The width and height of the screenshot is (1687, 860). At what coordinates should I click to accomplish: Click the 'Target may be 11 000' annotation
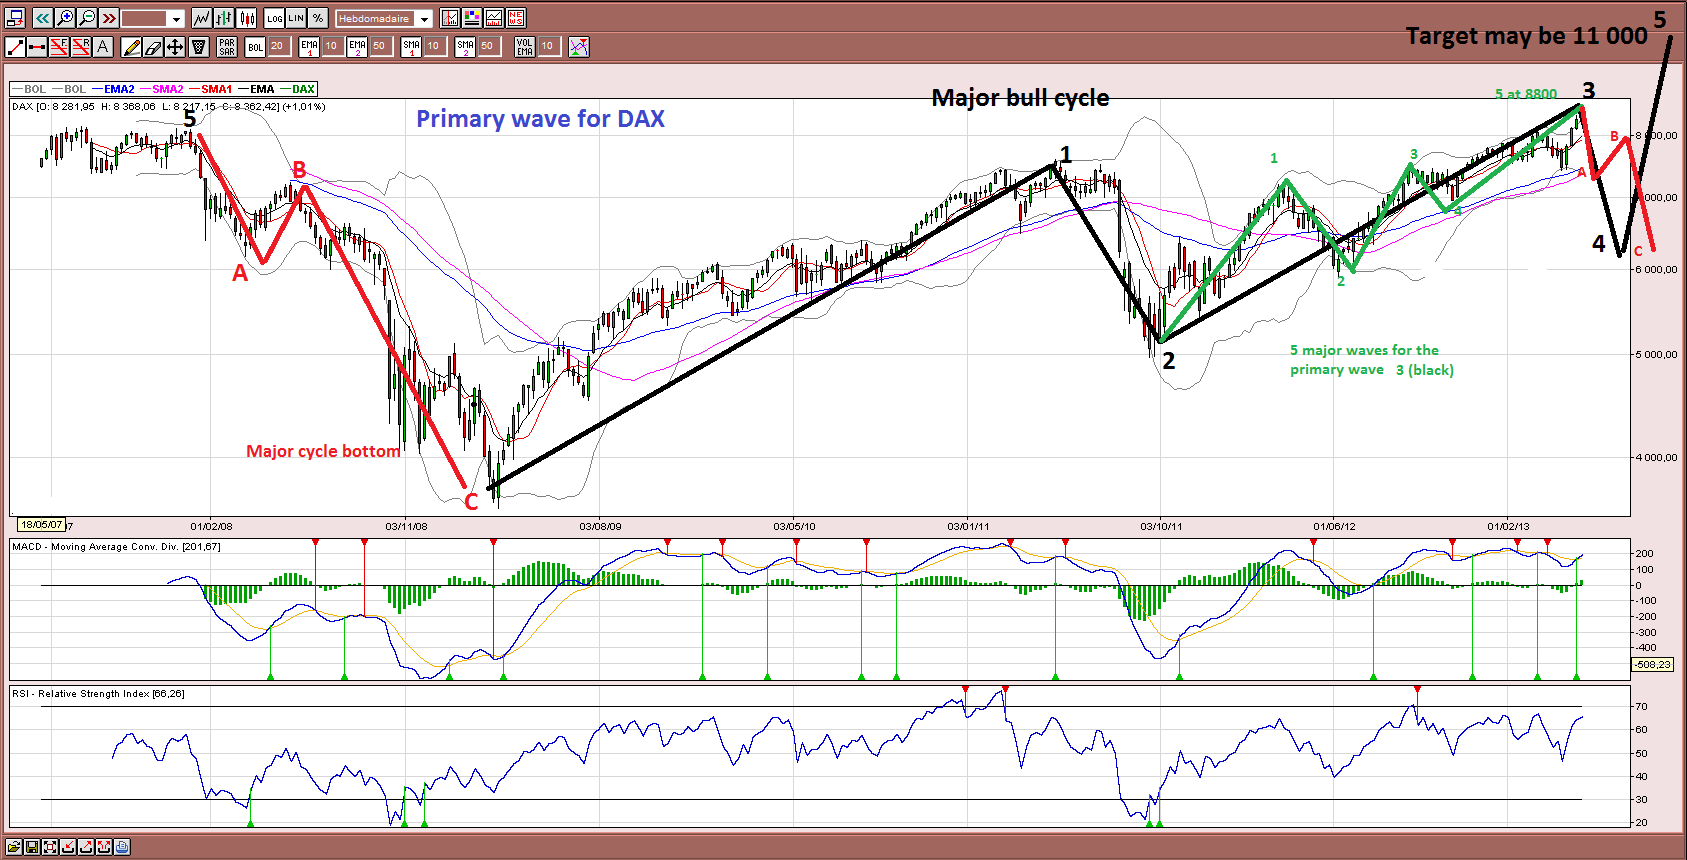click(1526, 36)
